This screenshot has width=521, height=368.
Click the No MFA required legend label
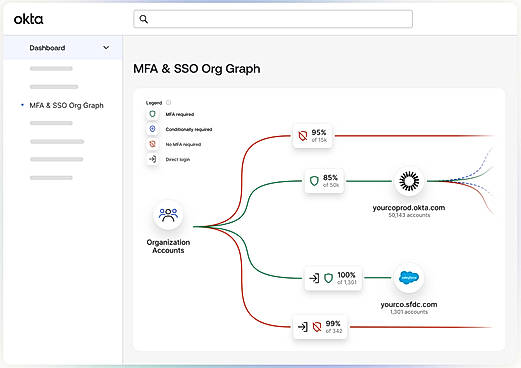pos(183,144)
